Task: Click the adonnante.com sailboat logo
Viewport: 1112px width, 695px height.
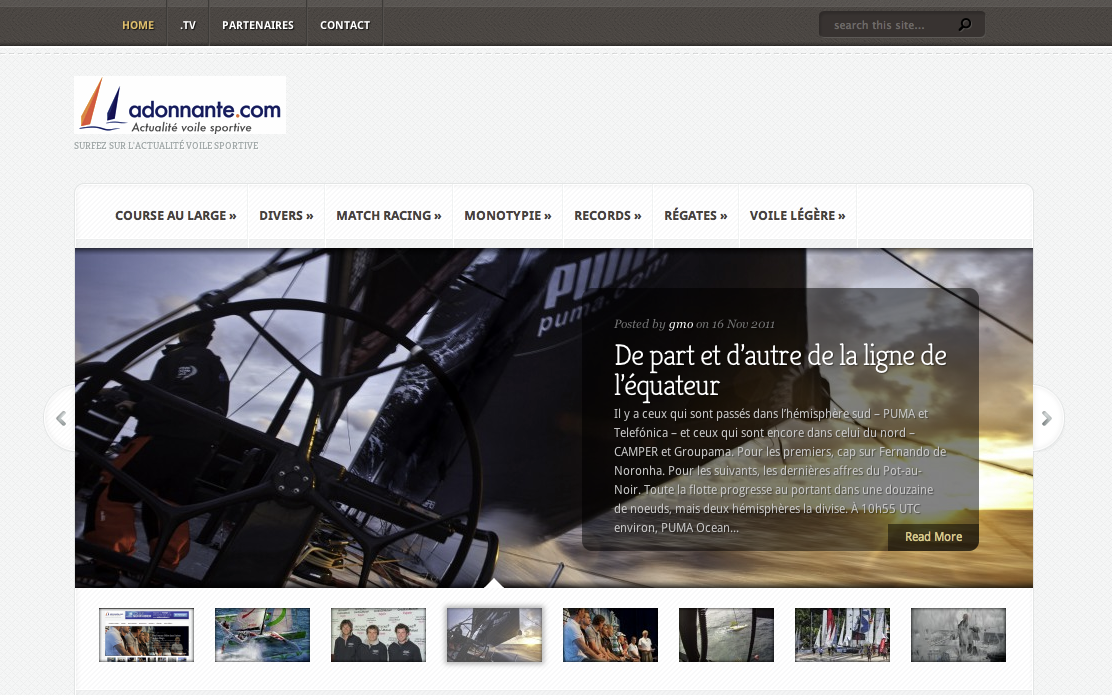Action: (180, 105)
